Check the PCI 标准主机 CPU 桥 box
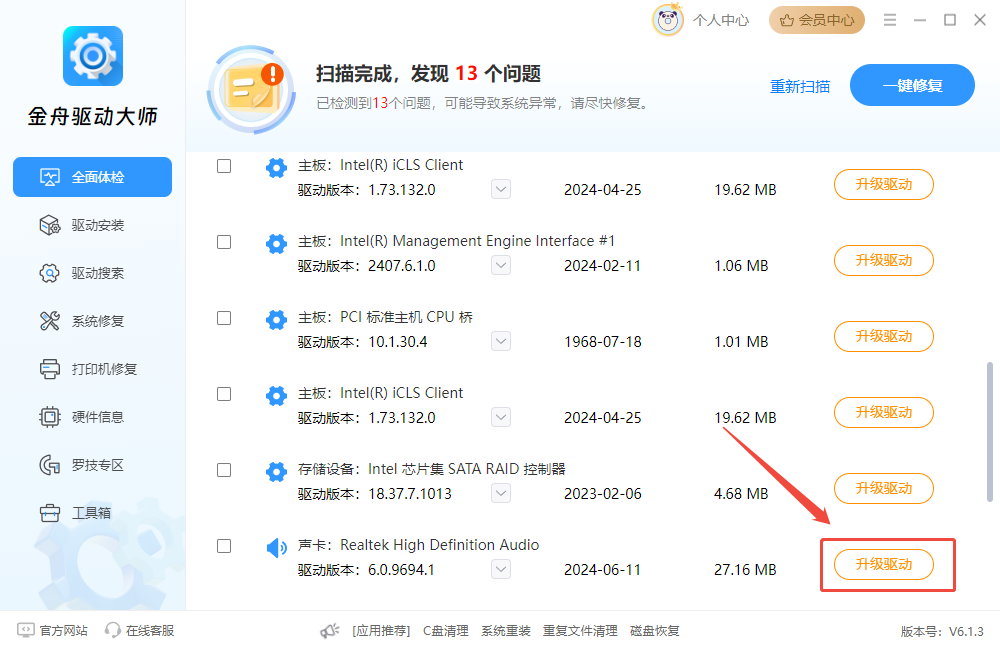 coord(224,318)
